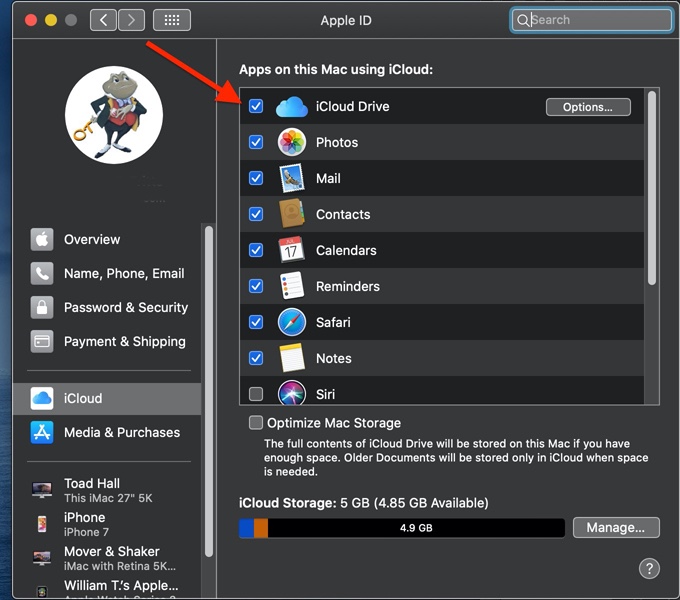Open Payment & Shipping section
680x600 pixels.
click(x=107, y=342)
